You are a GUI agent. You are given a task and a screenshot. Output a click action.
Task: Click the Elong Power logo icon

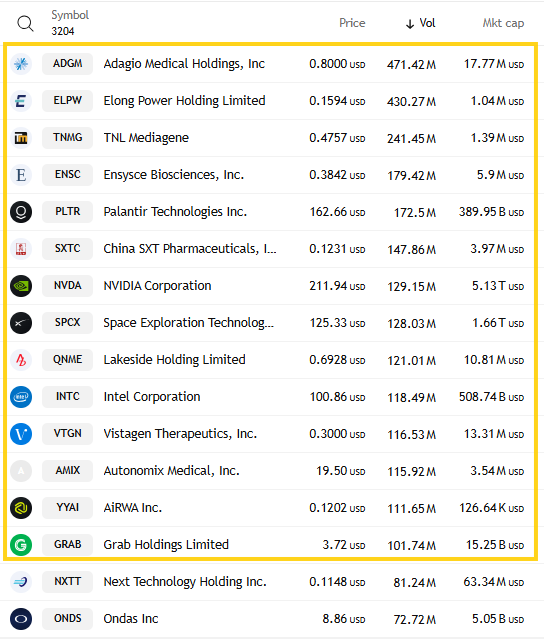(21, 101)
